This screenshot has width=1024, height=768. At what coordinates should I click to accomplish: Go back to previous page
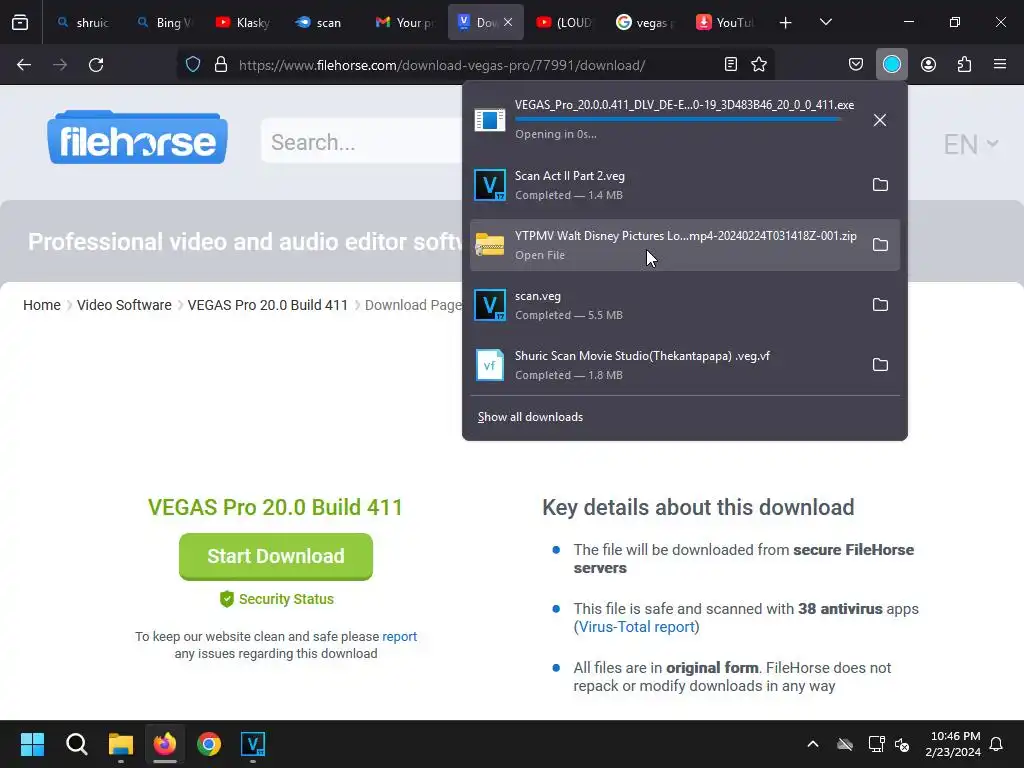pos(24,65)
